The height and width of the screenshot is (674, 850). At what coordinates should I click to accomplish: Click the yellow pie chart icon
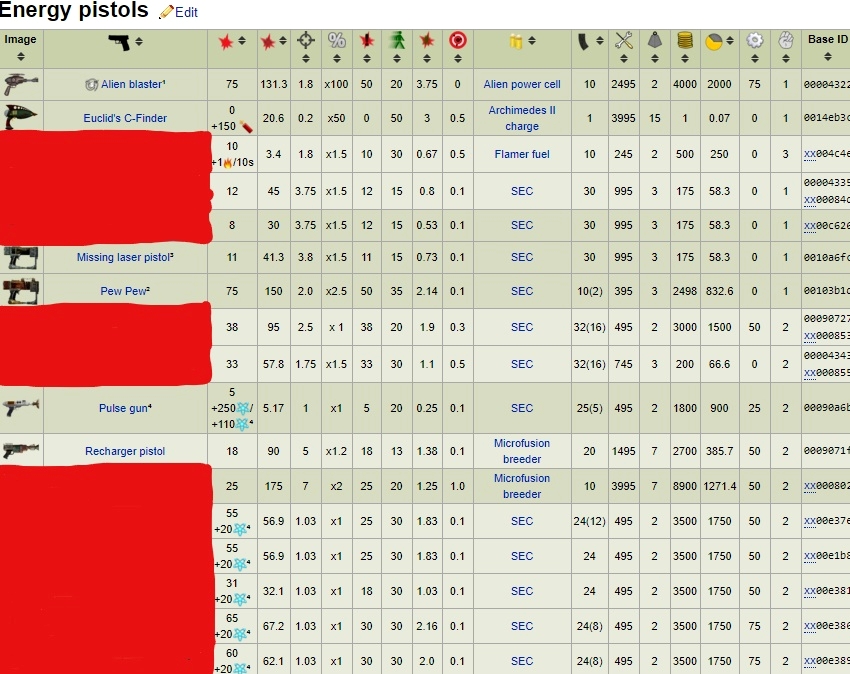pos(714,41)
